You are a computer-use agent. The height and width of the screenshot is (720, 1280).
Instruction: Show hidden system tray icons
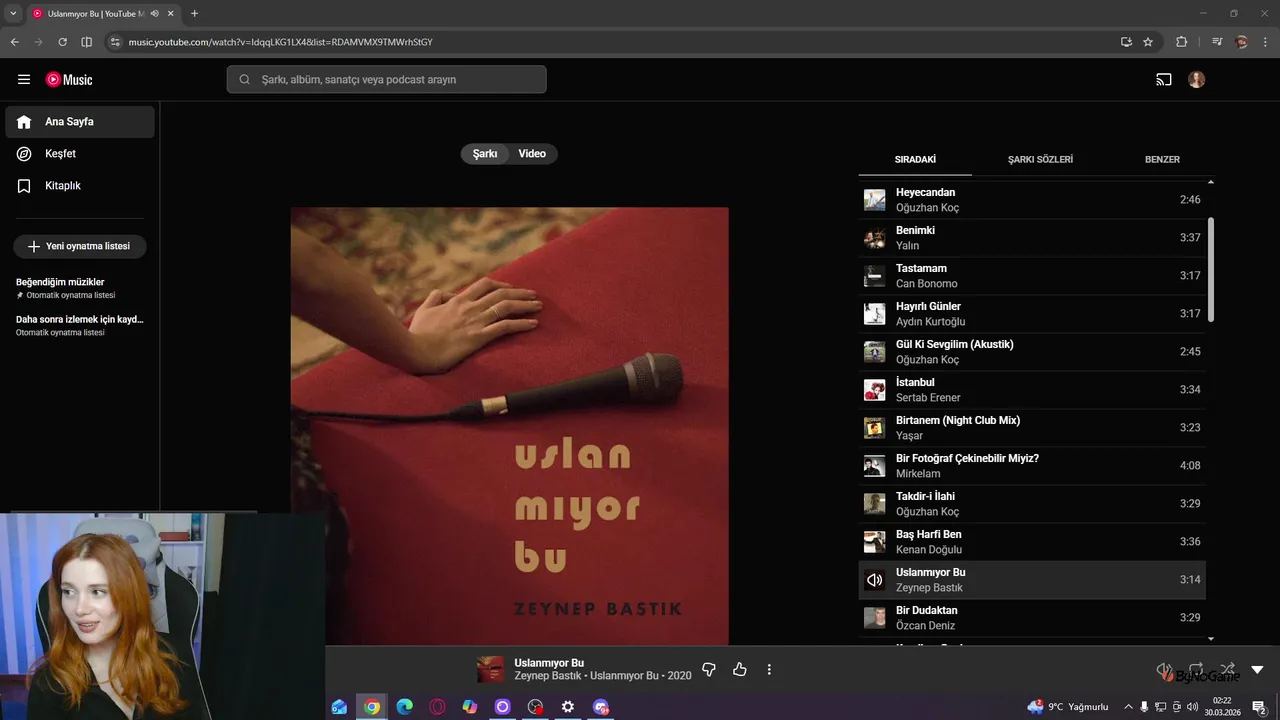coord(1129,707)
